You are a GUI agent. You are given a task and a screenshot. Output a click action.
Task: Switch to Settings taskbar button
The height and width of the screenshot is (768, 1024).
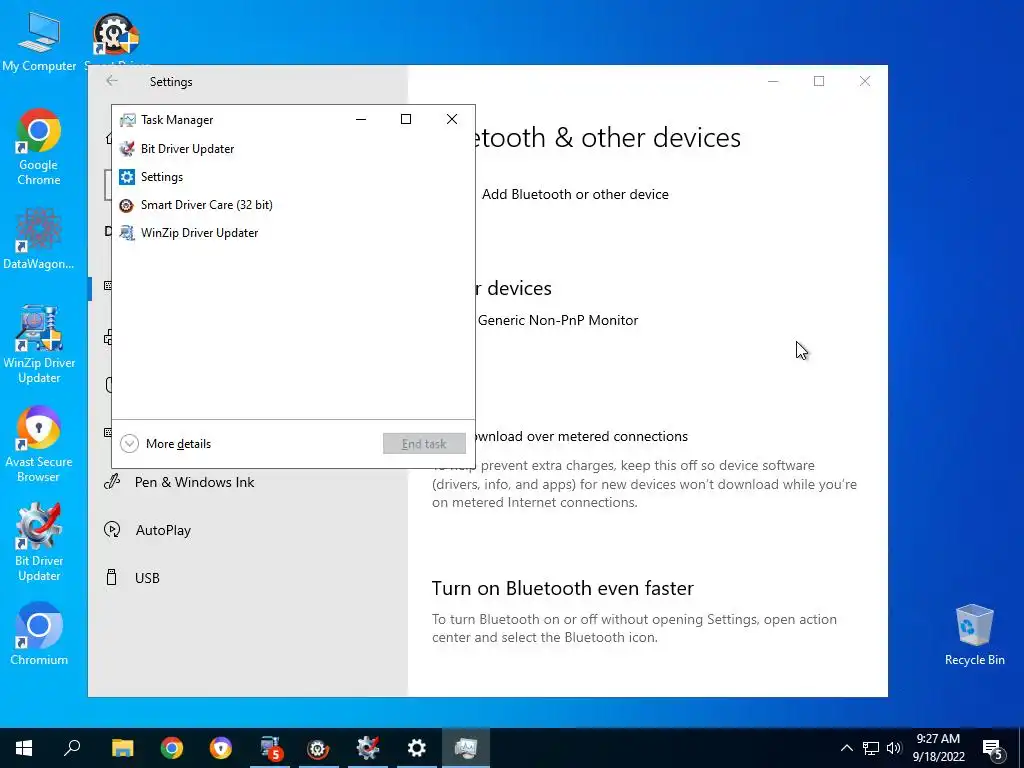tap(417, 748)
